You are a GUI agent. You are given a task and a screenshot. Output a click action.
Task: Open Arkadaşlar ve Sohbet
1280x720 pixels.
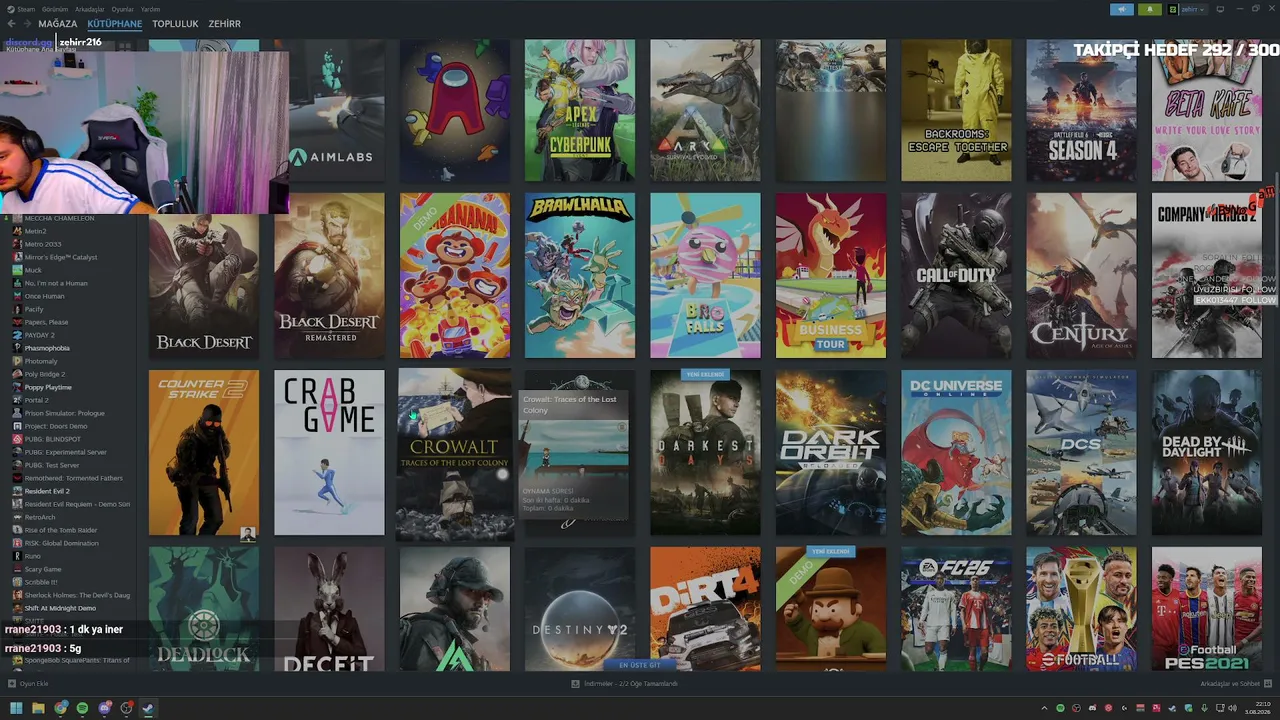pos(1236,684)
